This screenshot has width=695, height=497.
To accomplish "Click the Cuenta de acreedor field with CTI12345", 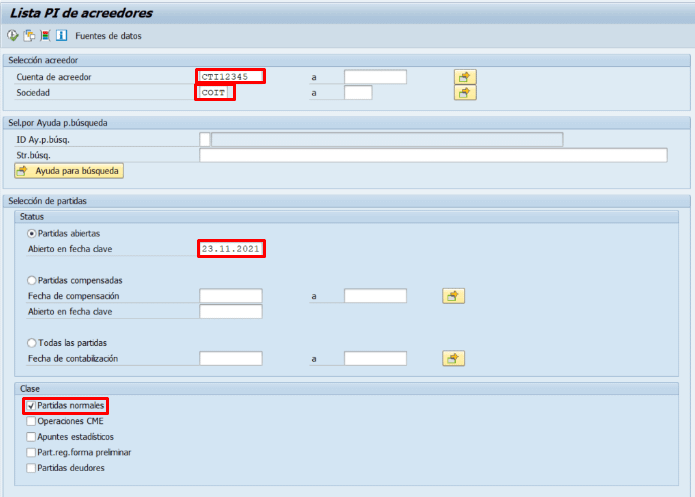I will (231, 77).
